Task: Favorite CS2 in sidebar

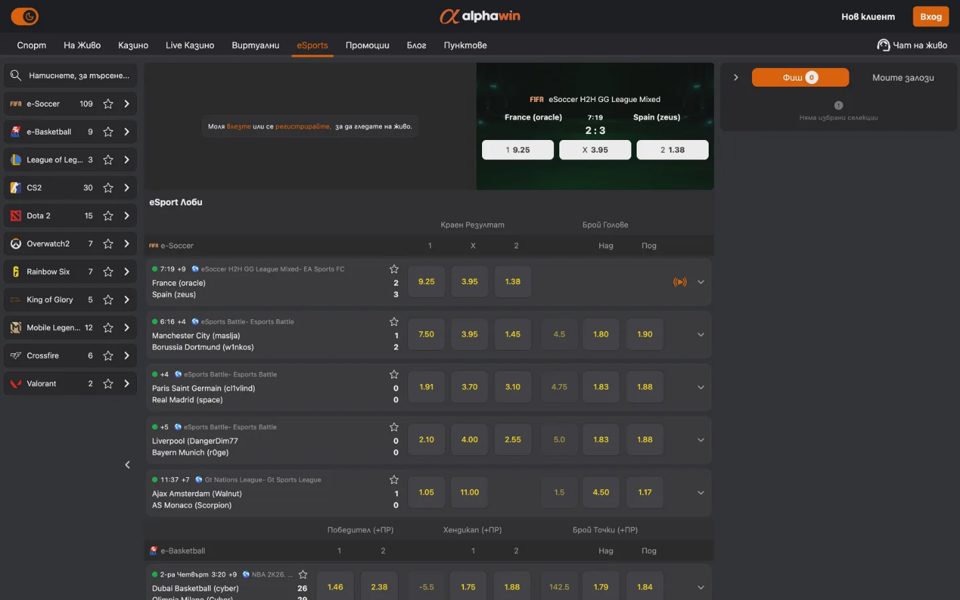Action: coord(108,188)
